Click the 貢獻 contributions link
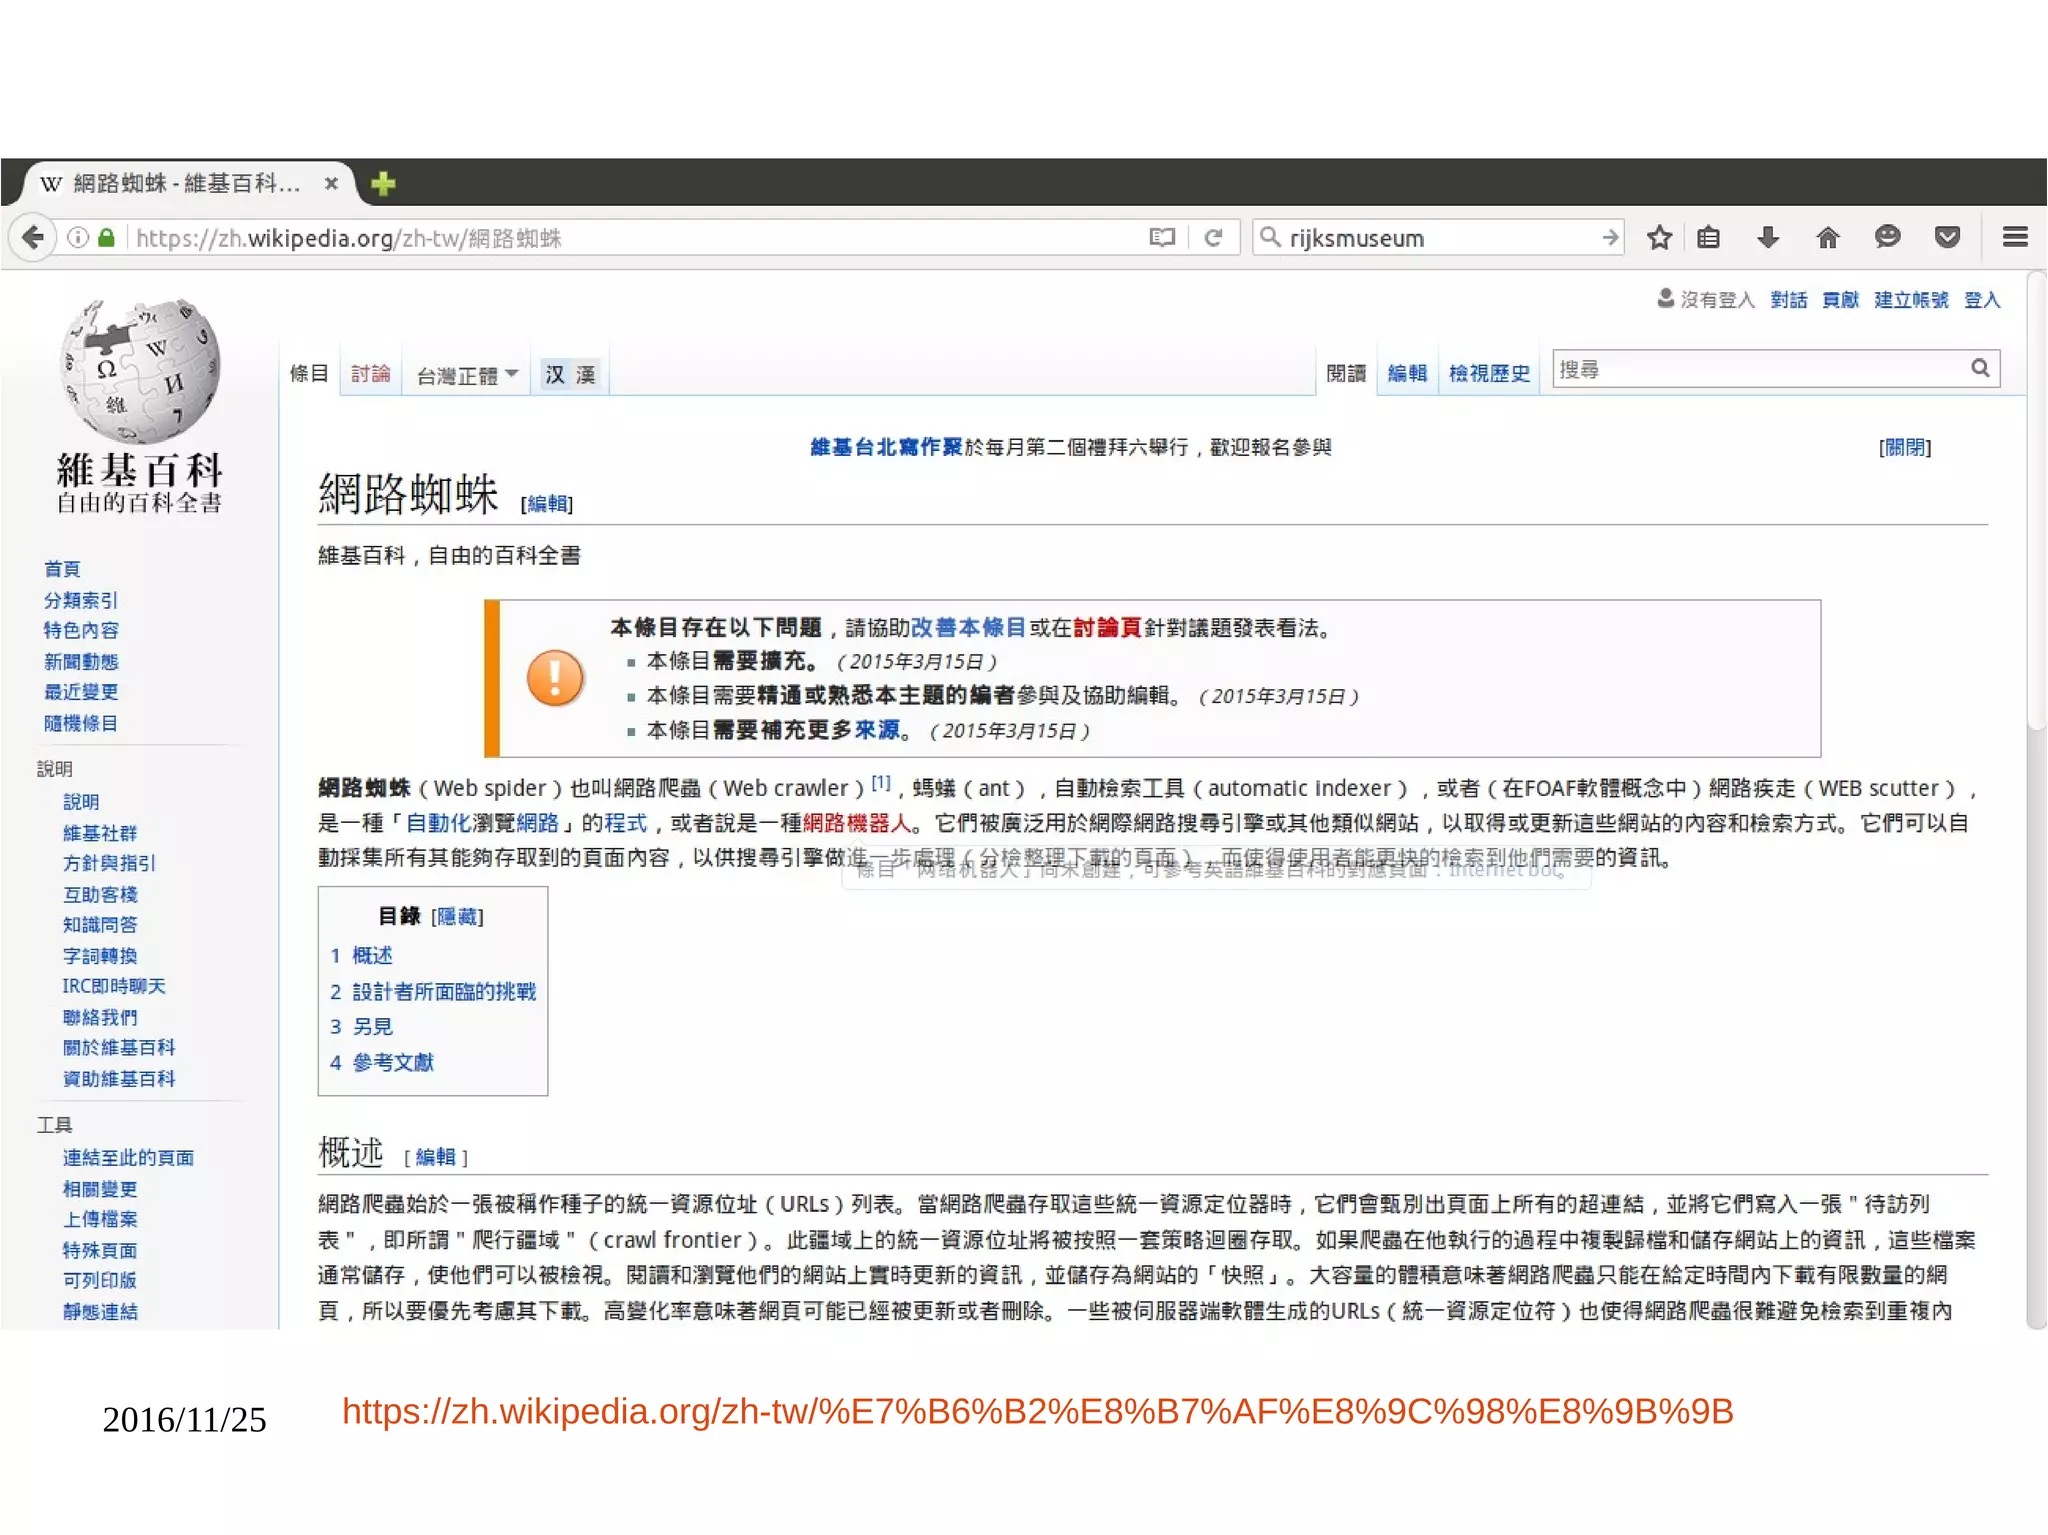The image size is (2048, 1535). (1840, 300)
